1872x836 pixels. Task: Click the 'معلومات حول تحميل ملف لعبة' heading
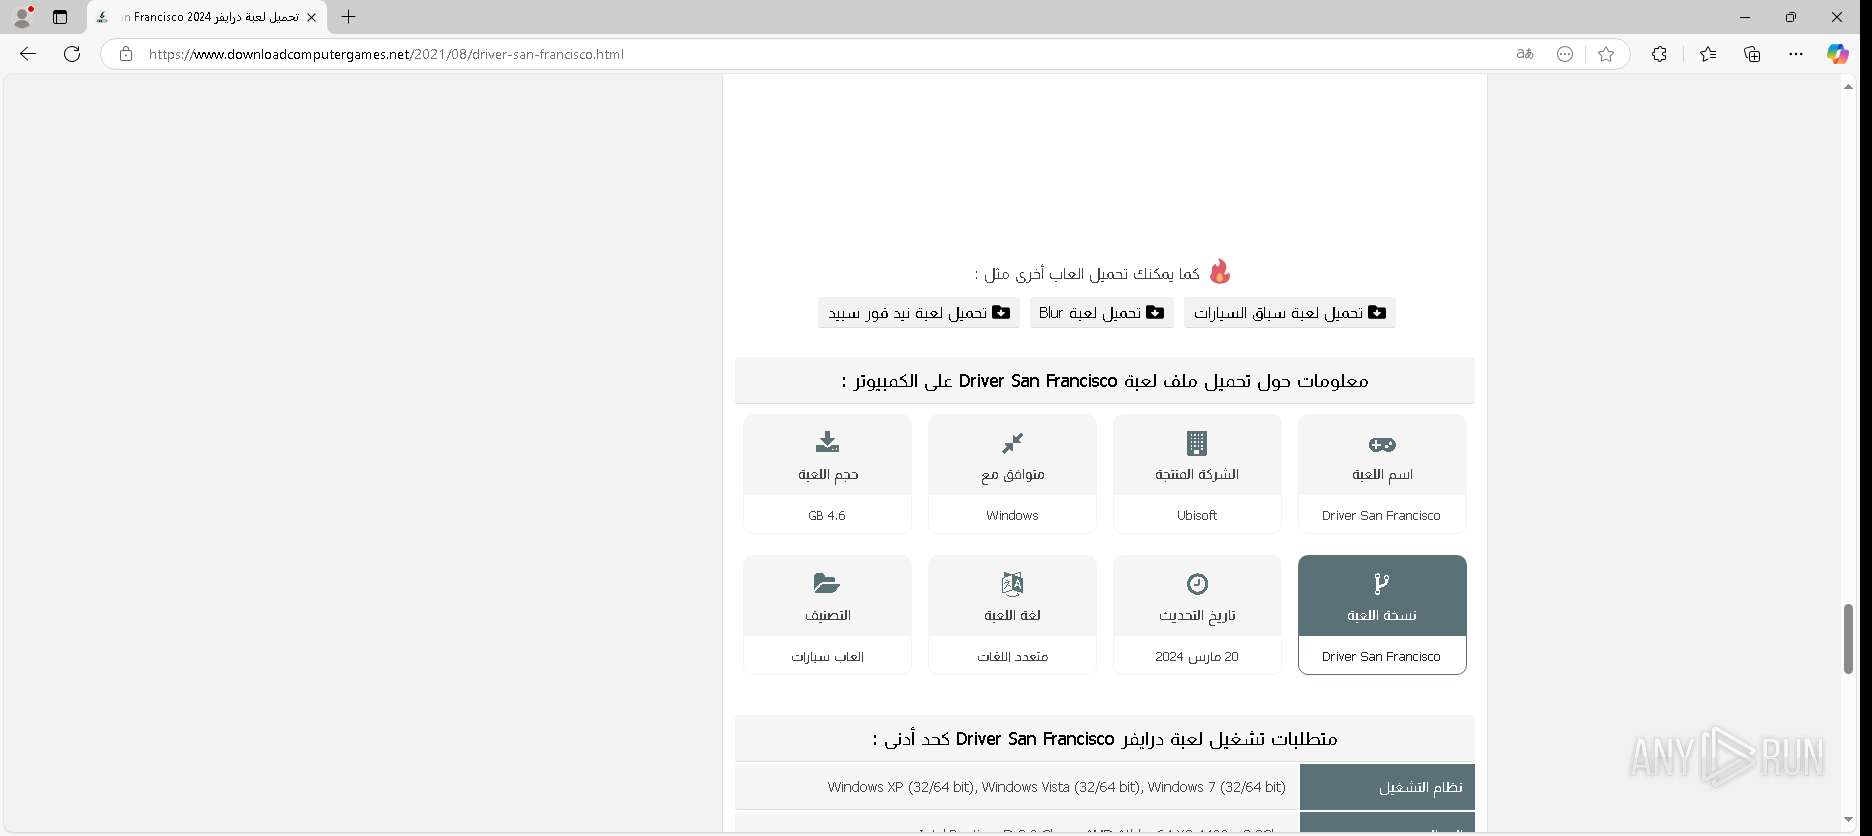pos(1105,381)
